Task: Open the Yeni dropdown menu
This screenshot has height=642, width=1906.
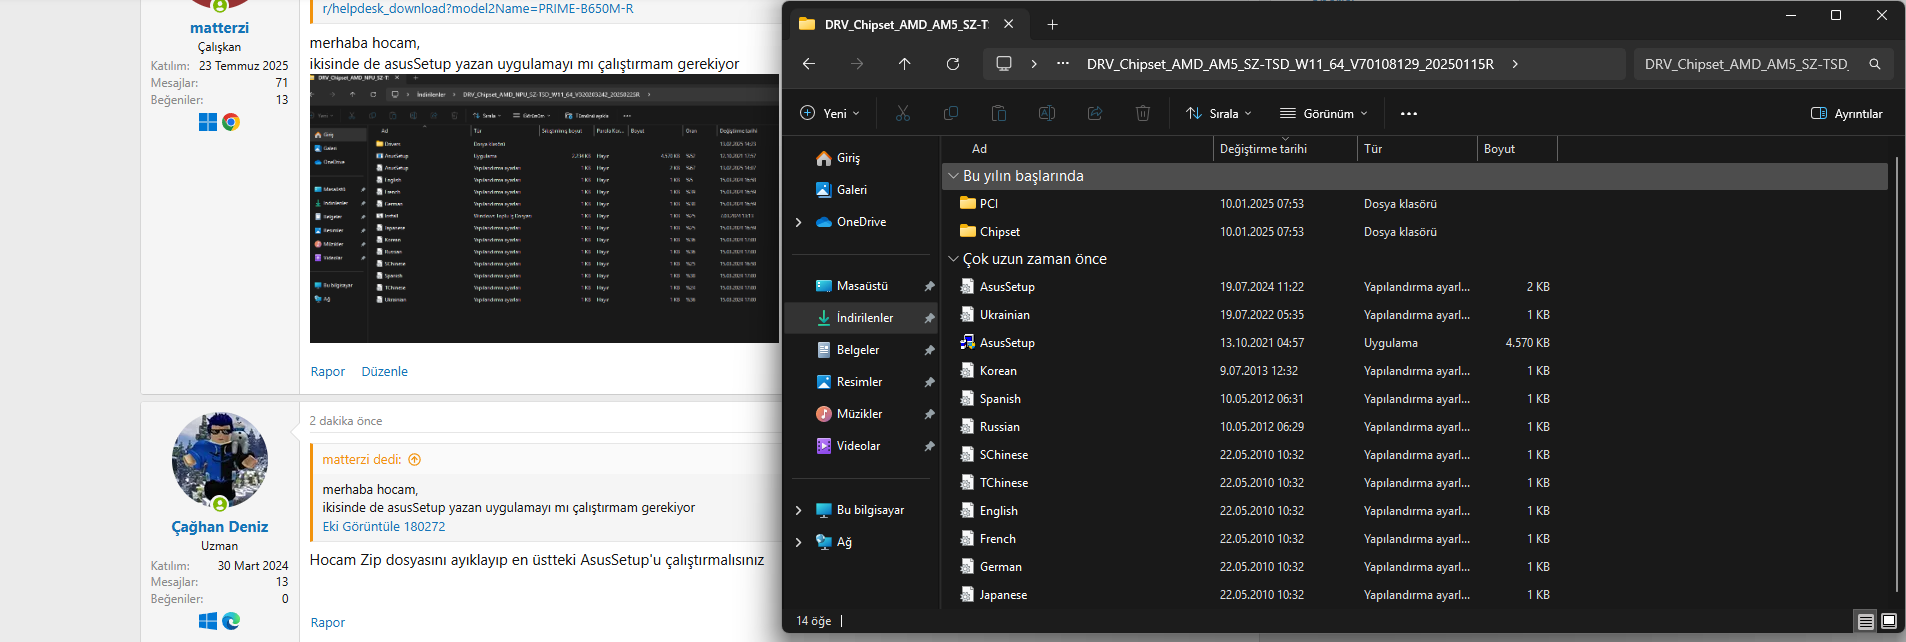Action: coord(830,113)
